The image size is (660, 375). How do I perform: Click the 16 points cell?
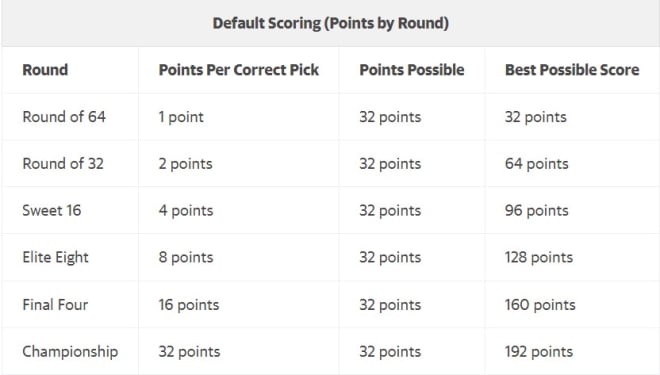(x=189, y=305)
